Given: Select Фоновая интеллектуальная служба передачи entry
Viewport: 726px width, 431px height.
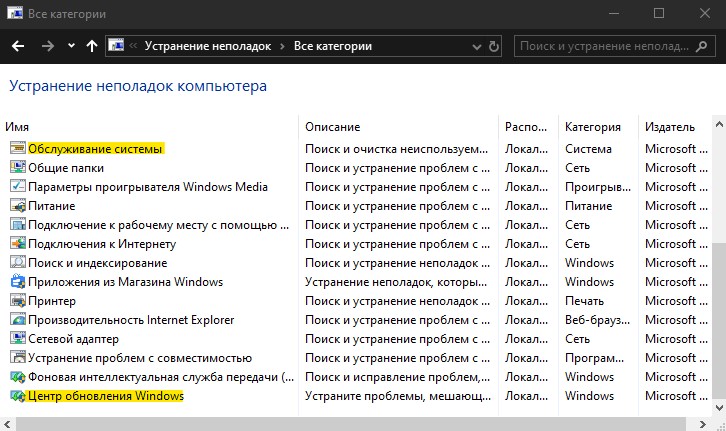Looking at the screenshot, I should [161, 377].
